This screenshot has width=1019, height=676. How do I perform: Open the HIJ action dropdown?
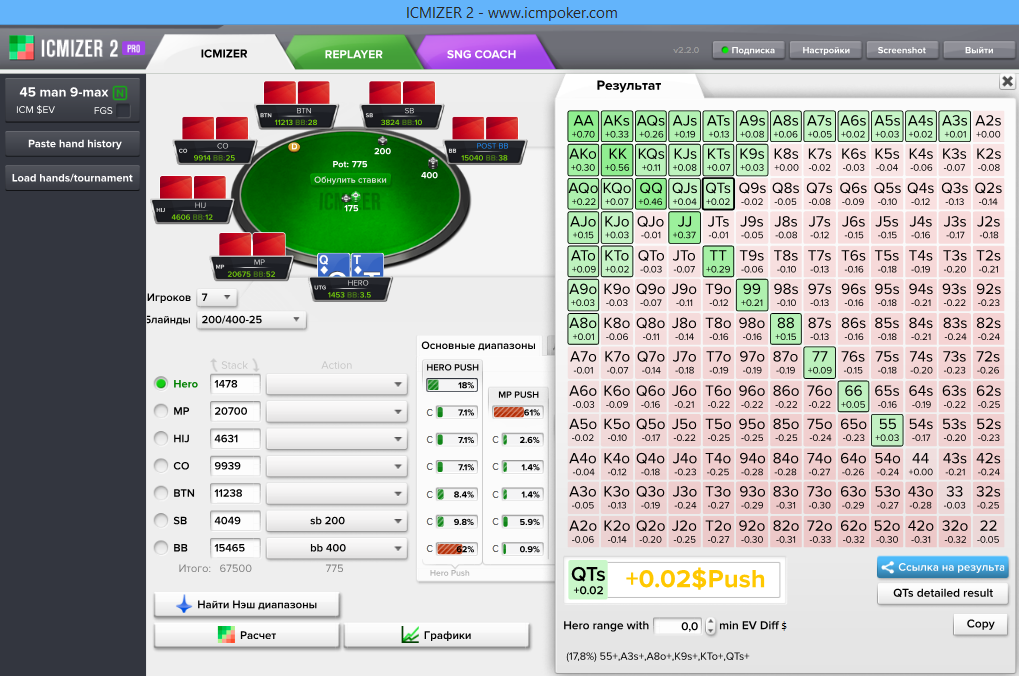pyautogui.click(x=337, y=439)
